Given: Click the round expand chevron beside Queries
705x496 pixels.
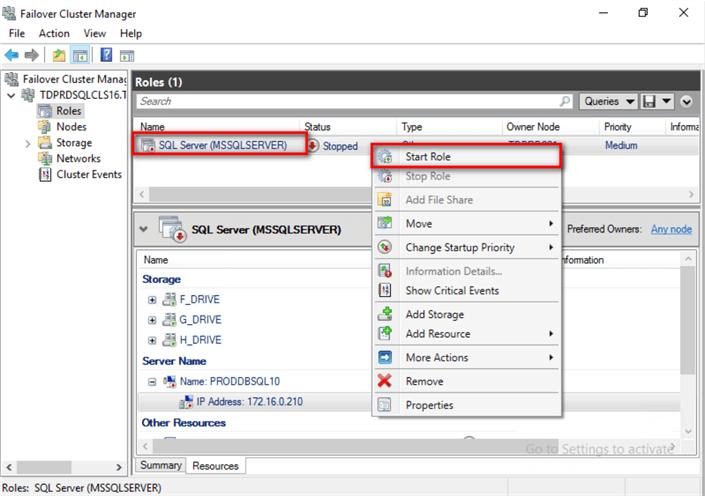Looking at the screenshot, I should [686, 102].
